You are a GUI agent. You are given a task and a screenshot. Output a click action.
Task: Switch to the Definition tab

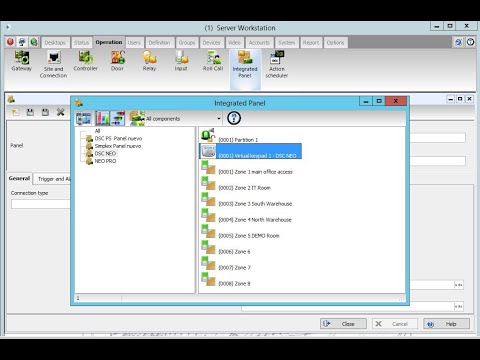pos(159,43)
